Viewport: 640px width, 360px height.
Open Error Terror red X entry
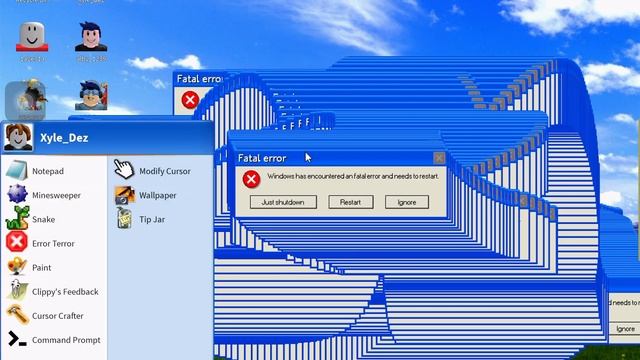click(40, 243)
